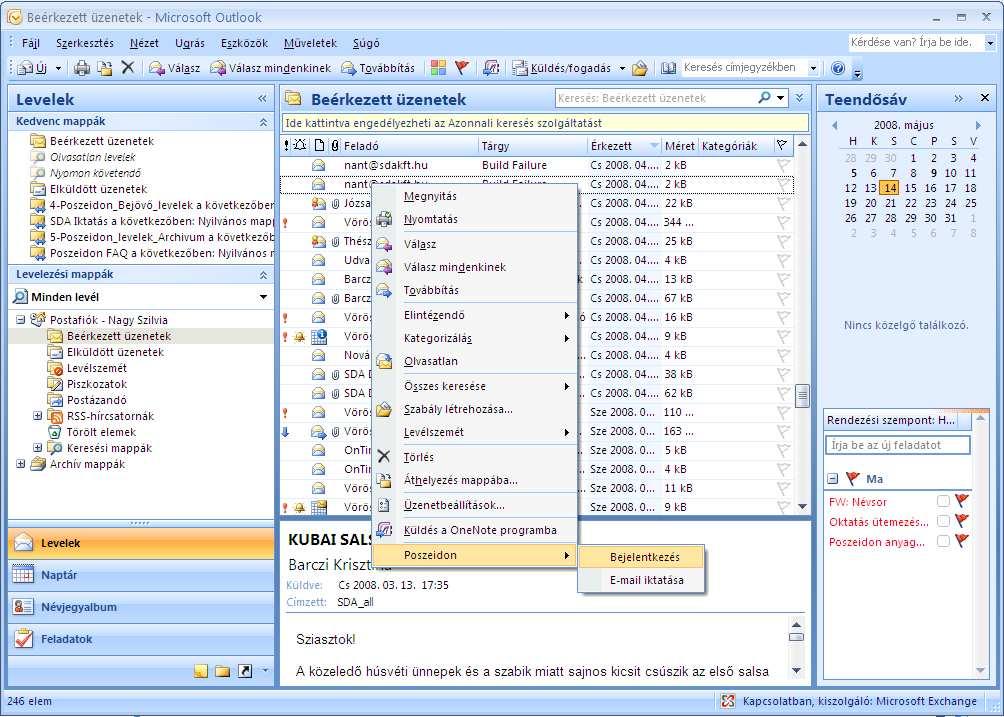Click the Azonnali keresés enable info bar
The image size is (1004, 717).
pos(546,123)
